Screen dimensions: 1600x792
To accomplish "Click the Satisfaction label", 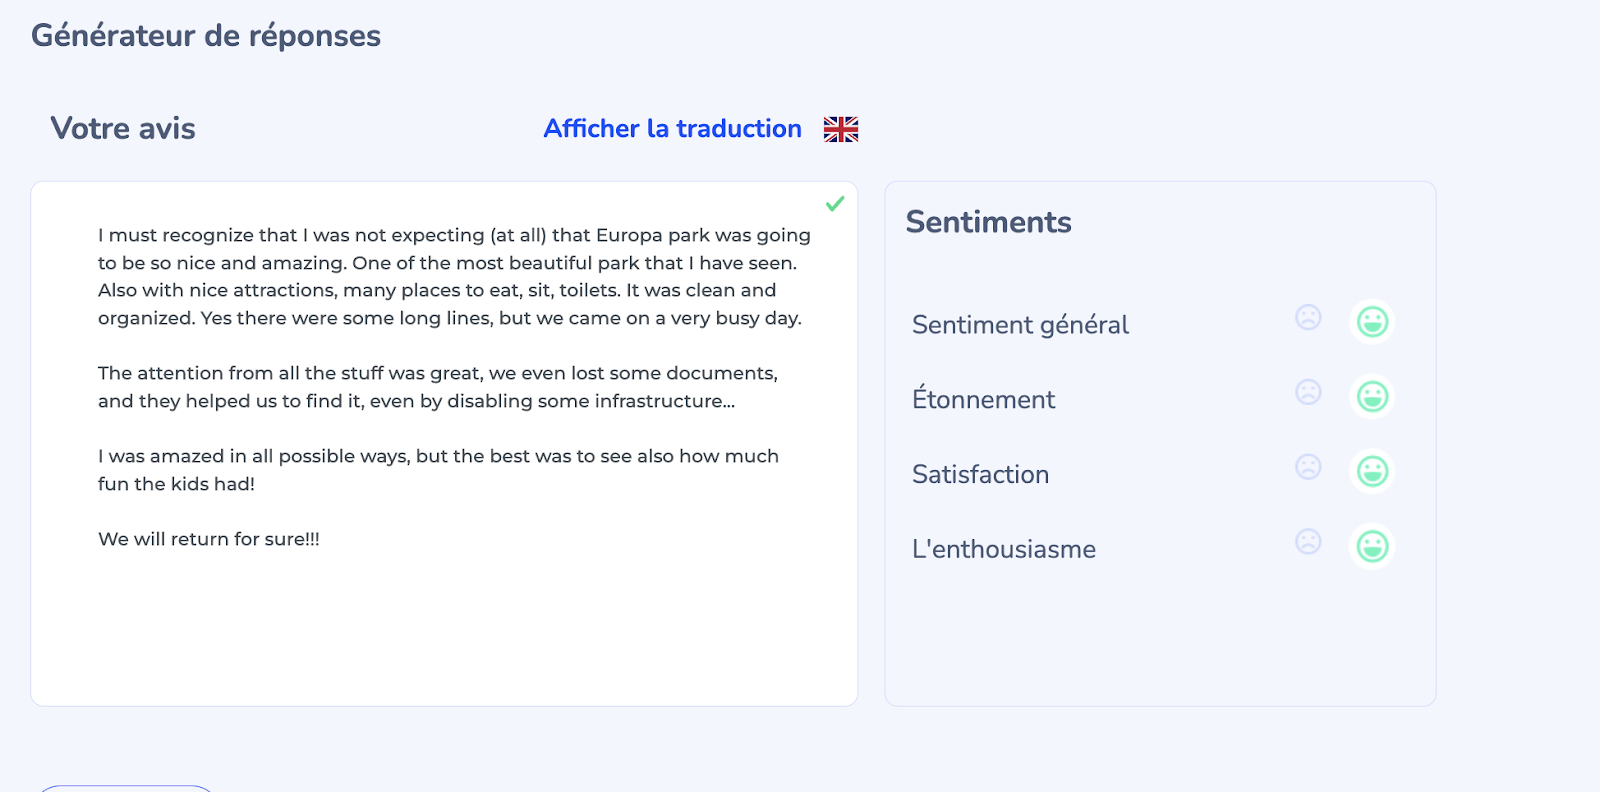I will (980, 475).
